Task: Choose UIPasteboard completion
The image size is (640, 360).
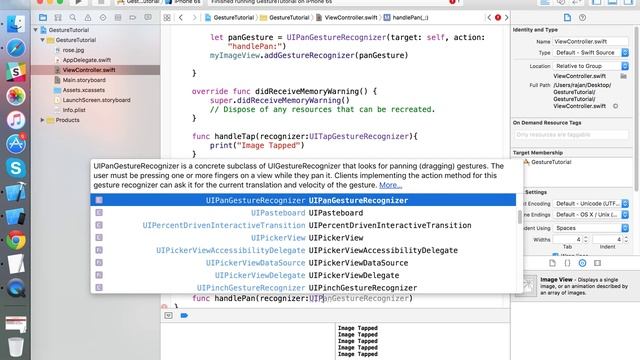Action: [x=303, y=213]
